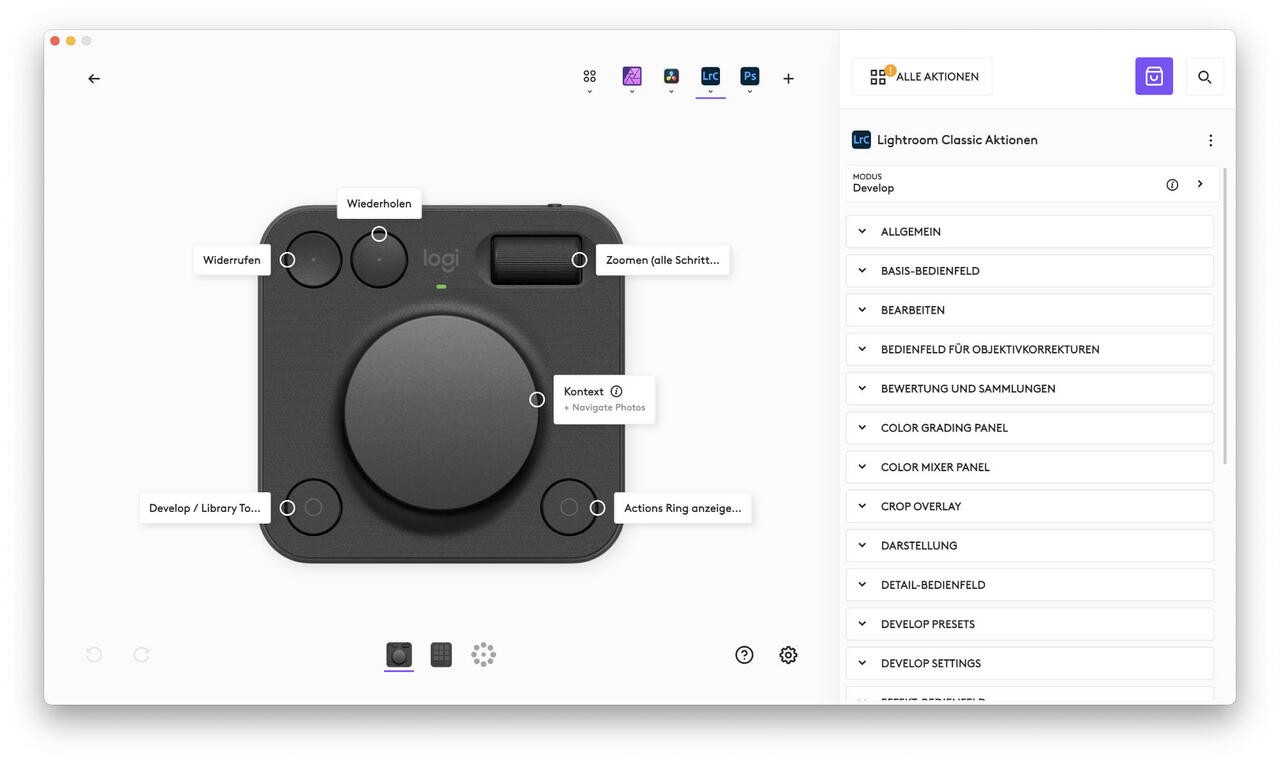Open the search magnifier icon
Viewport: 1280px width, 763px height.
click(x=1204, y=77)
